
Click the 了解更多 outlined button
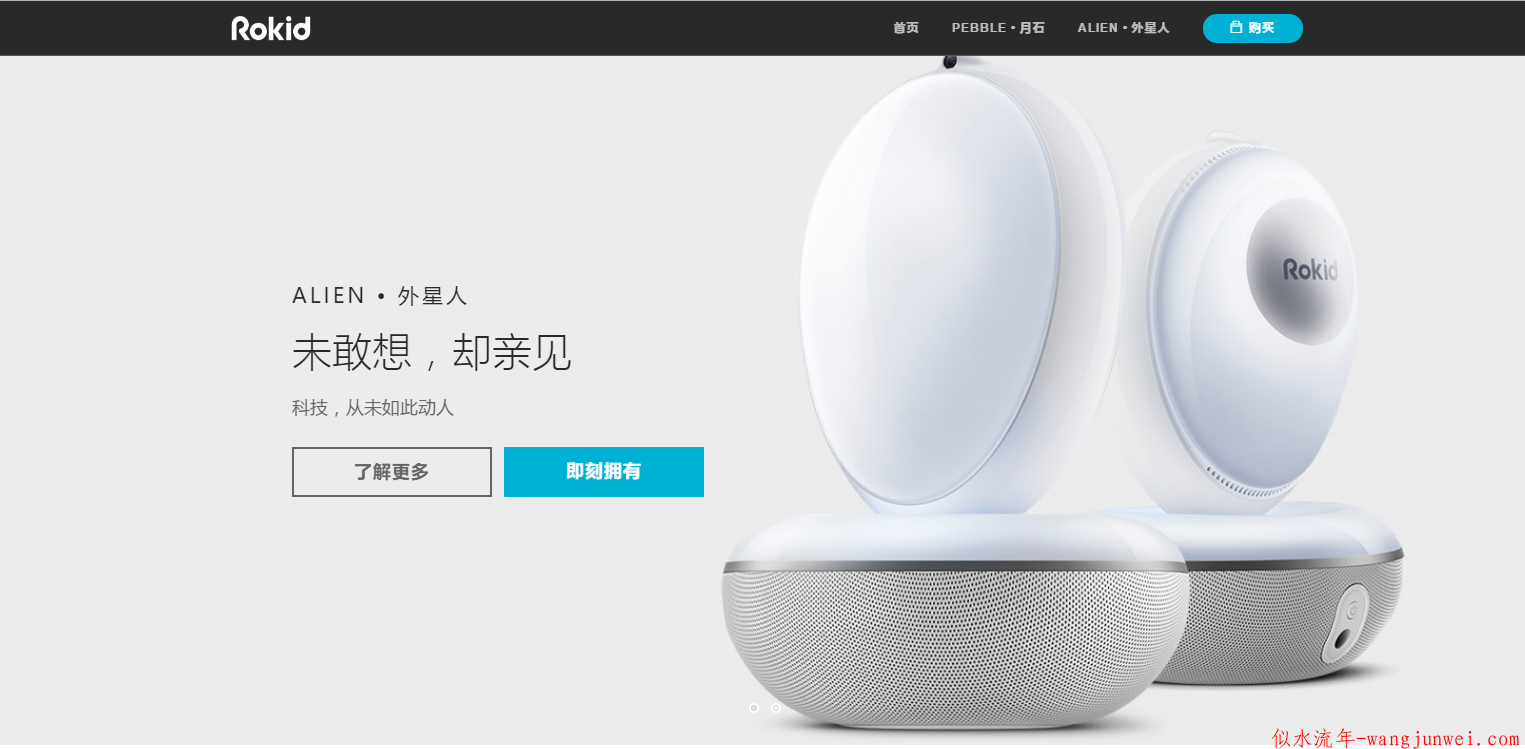392,472
